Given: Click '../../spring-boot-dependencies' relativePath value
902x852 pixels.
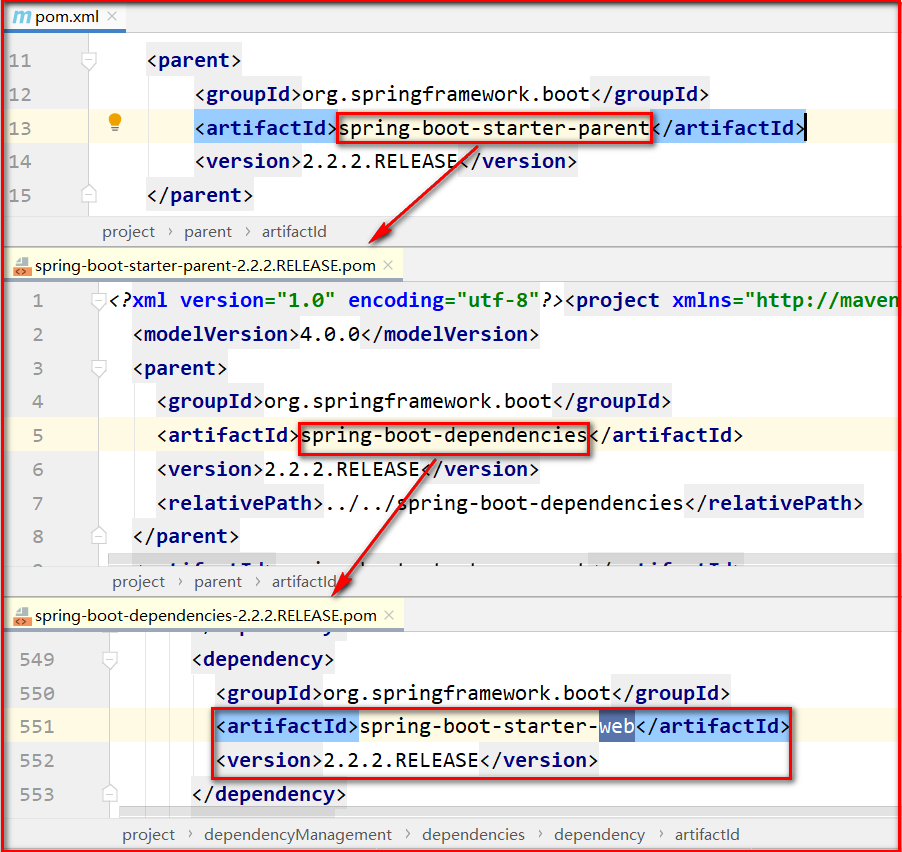Looking at the screenshot, I should (504, 503).
